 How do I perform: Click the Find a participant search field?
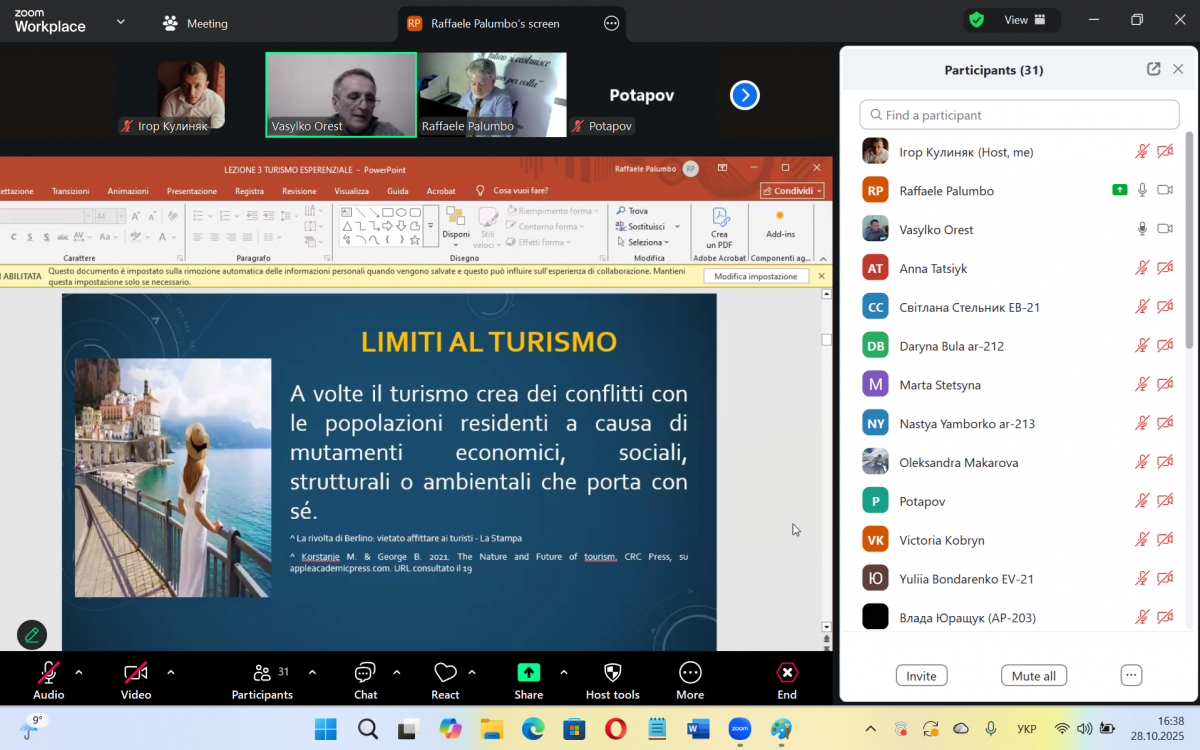(x=1019, y=115)
